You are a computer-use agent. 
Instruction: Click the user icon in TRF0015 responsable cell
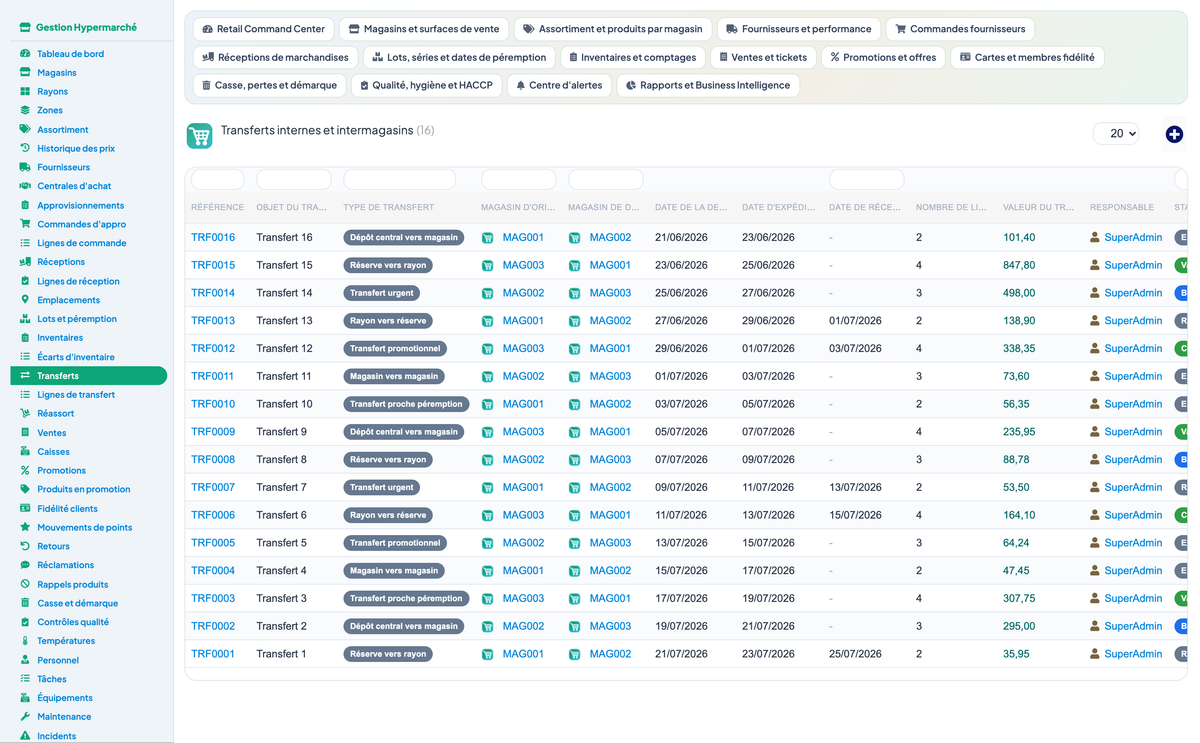point(1095,265)
